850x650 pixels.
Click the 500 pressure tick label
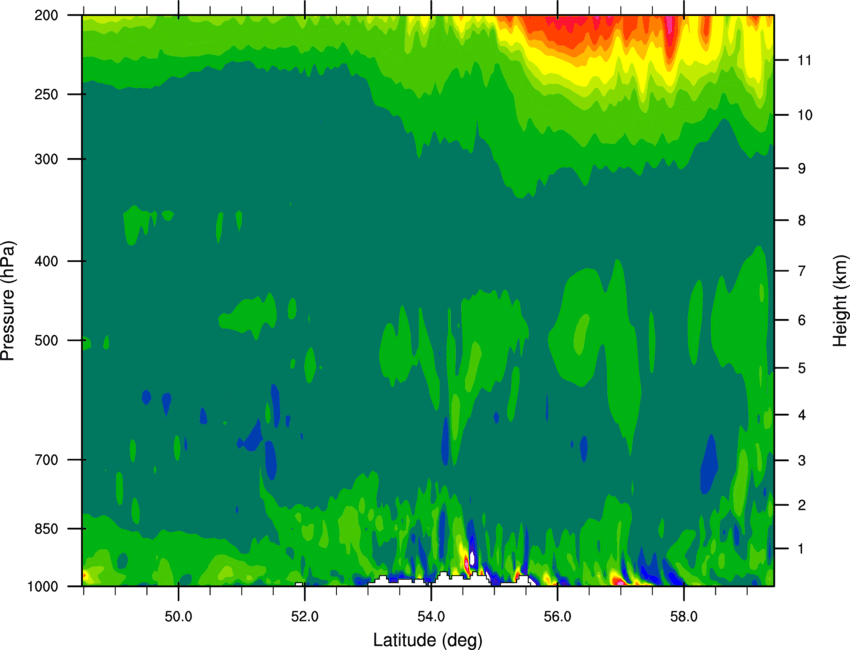[46, 340]
